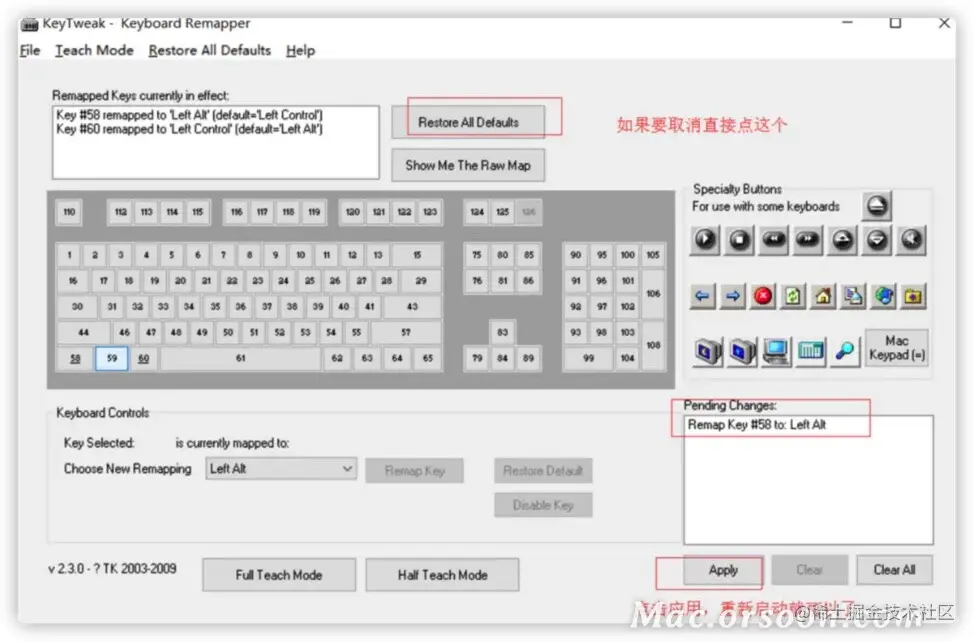
Task: Select the browser Forward arrow specialty button
Action: [x=733, y=296]
